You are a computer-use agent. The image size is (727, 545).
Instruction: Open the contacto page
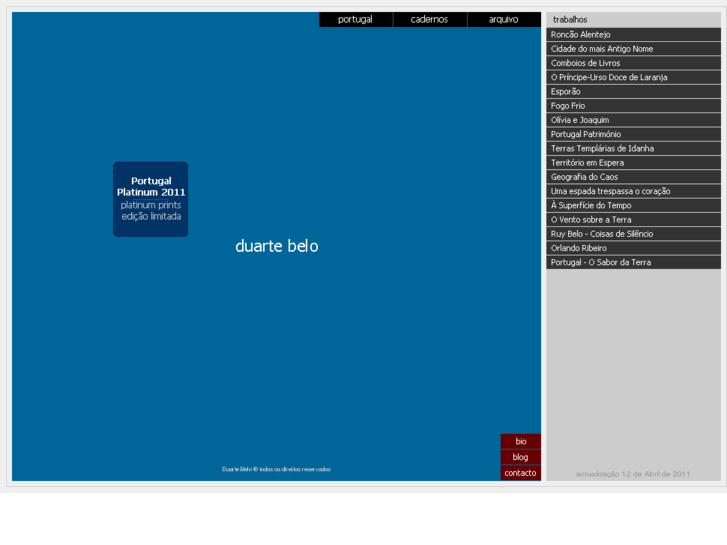[x=521, y=473]
